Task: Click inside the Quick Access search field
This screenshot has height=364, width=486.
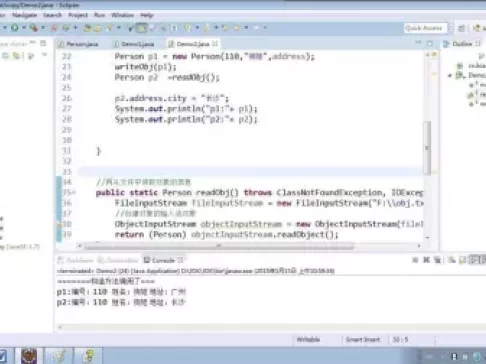Action: coord(424,28)
